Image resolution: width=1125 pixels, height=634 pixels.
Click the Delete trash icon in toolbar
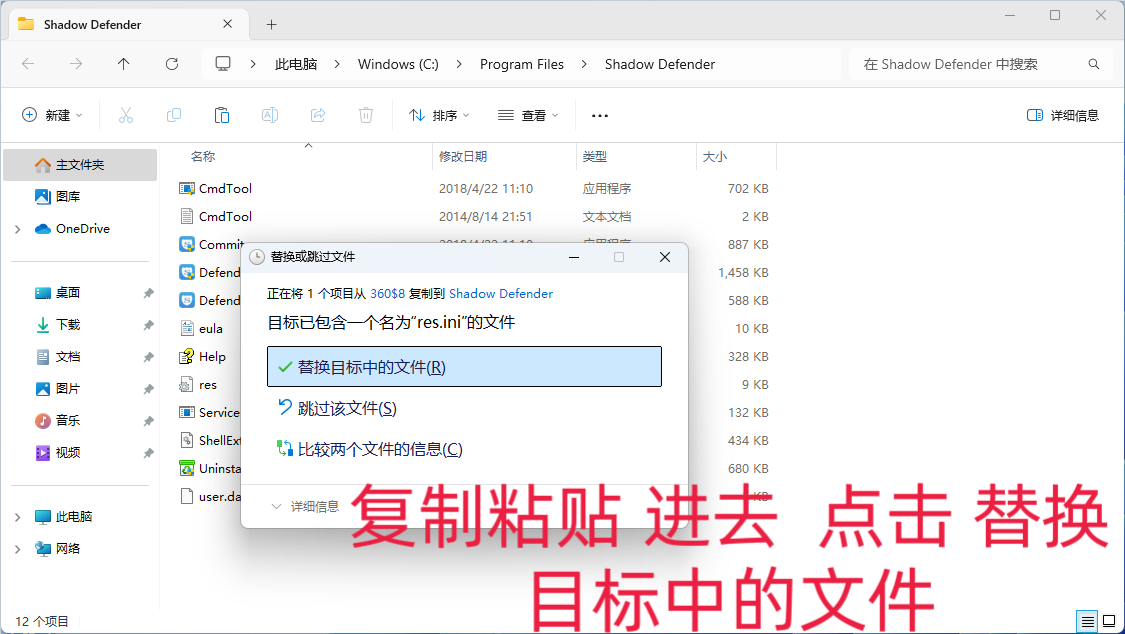[x=366, y=115]
